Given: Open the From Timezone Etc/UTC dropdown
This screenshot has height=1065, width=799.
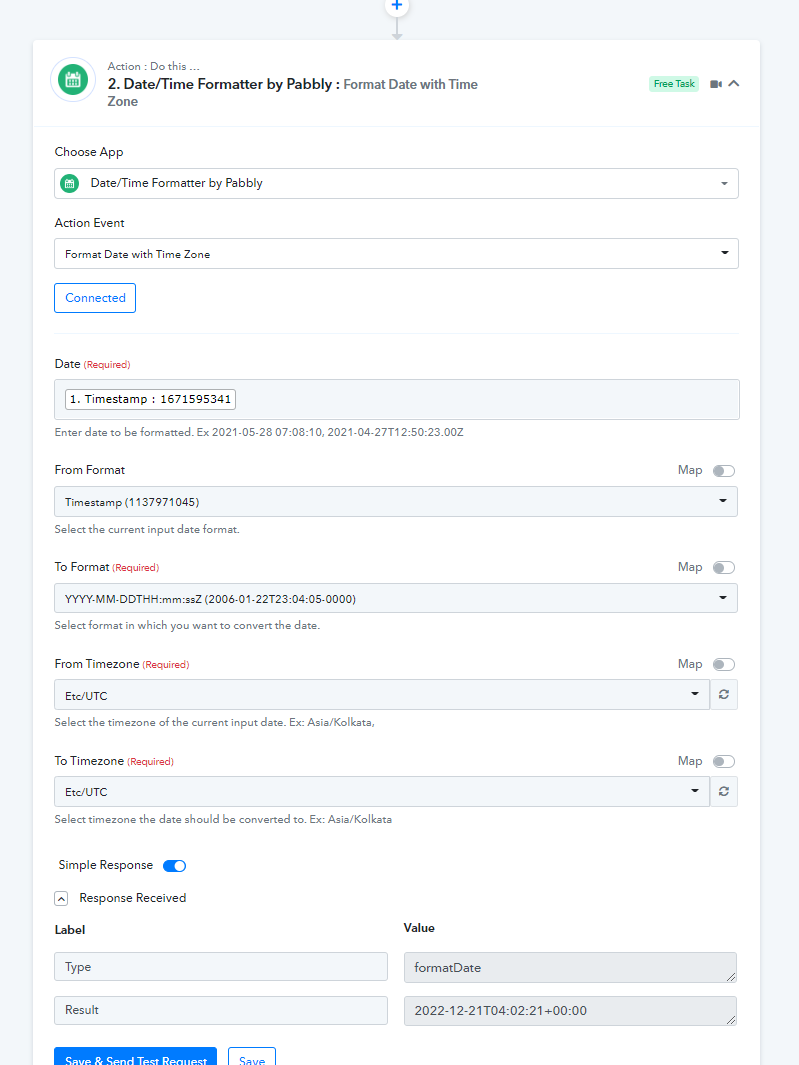Looking at the screenshot, I should [382, 695].
